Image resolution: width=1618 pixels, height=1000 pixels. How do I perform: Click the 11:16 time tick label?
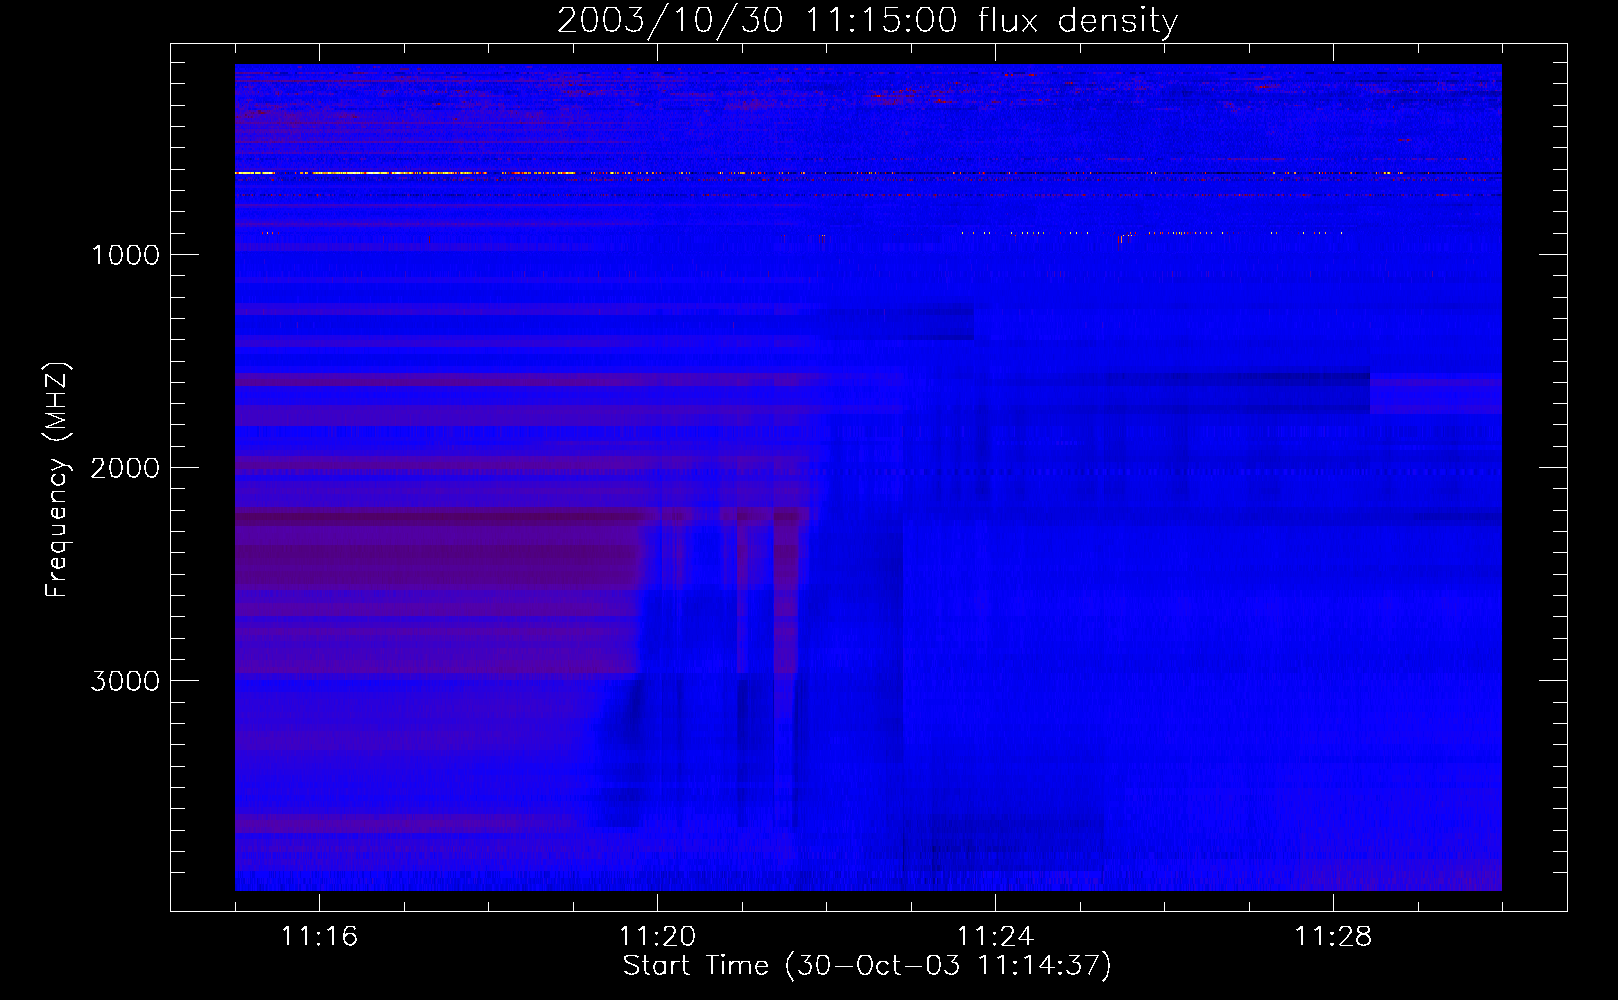pos(319,936)
